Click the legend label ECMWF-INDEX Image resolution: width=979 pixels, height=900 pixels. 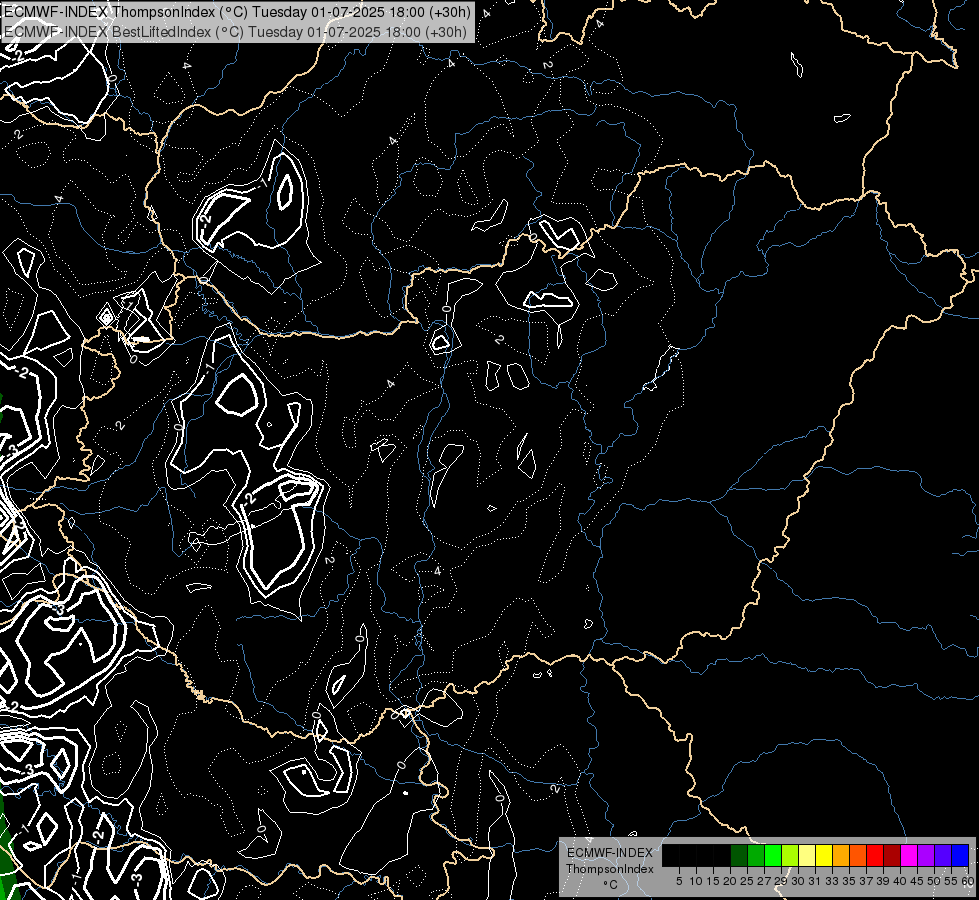point(610,853)
